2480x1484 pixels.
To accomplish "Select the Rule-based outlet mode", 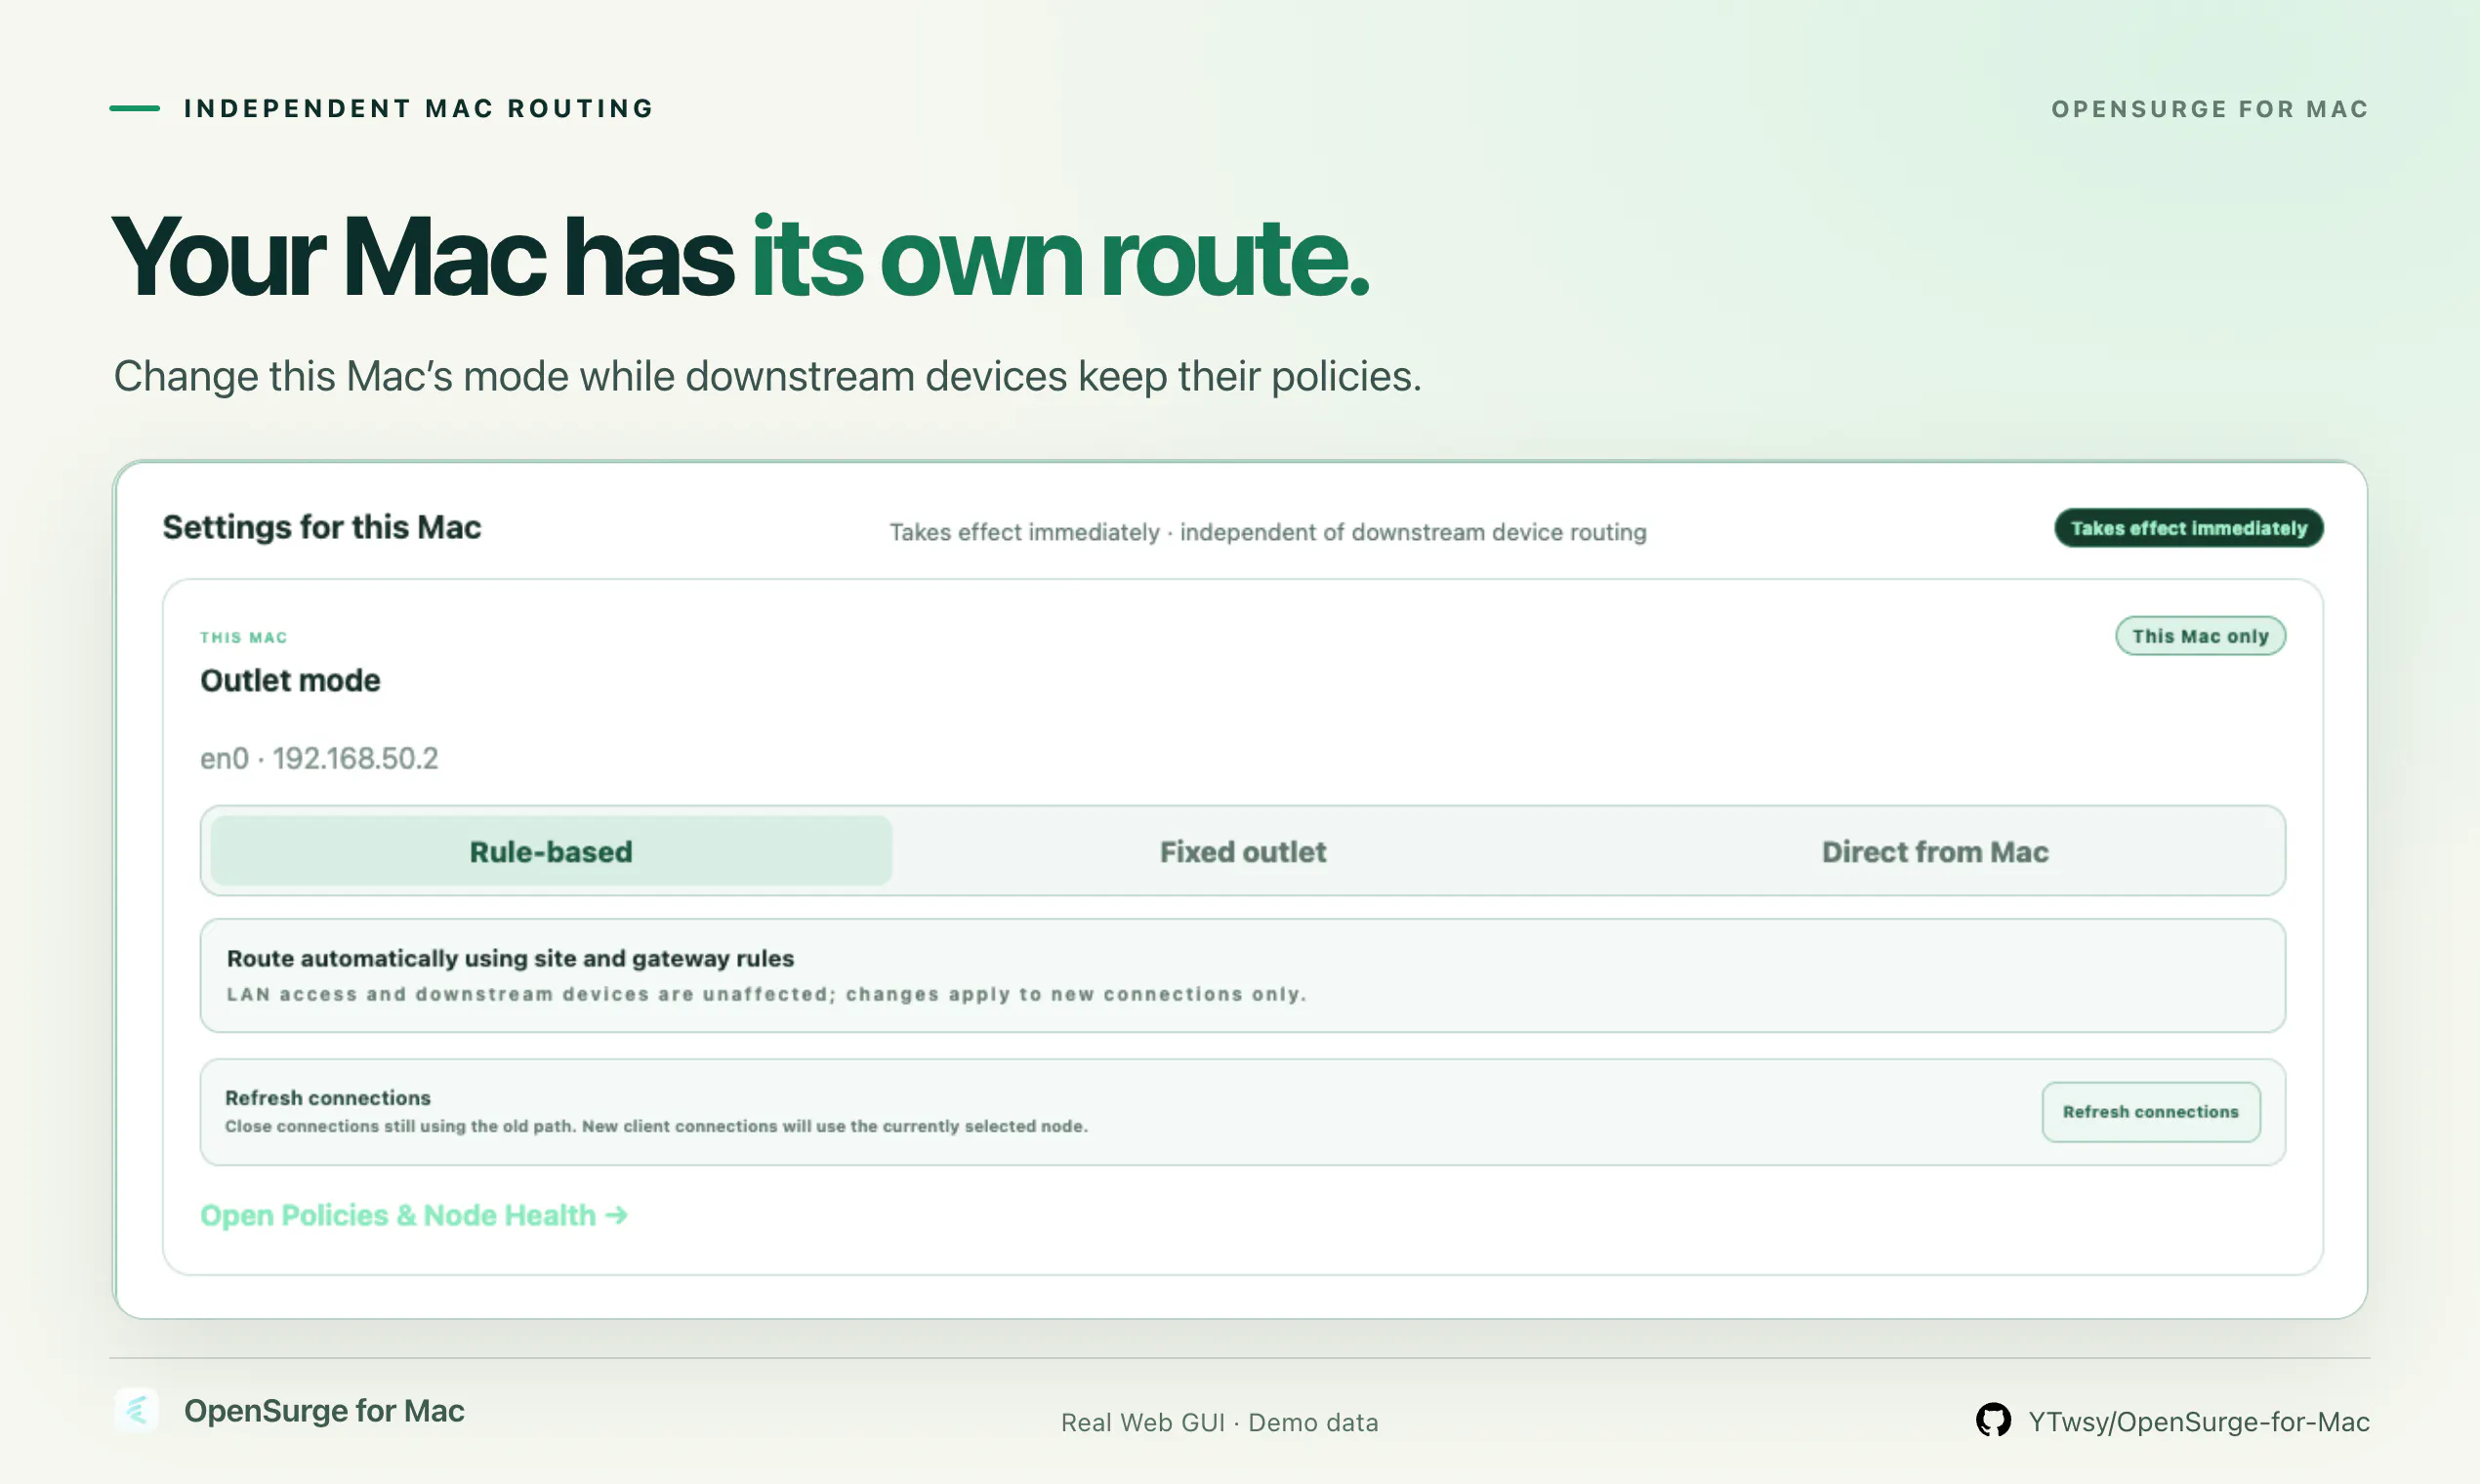I will click(551, 851).
